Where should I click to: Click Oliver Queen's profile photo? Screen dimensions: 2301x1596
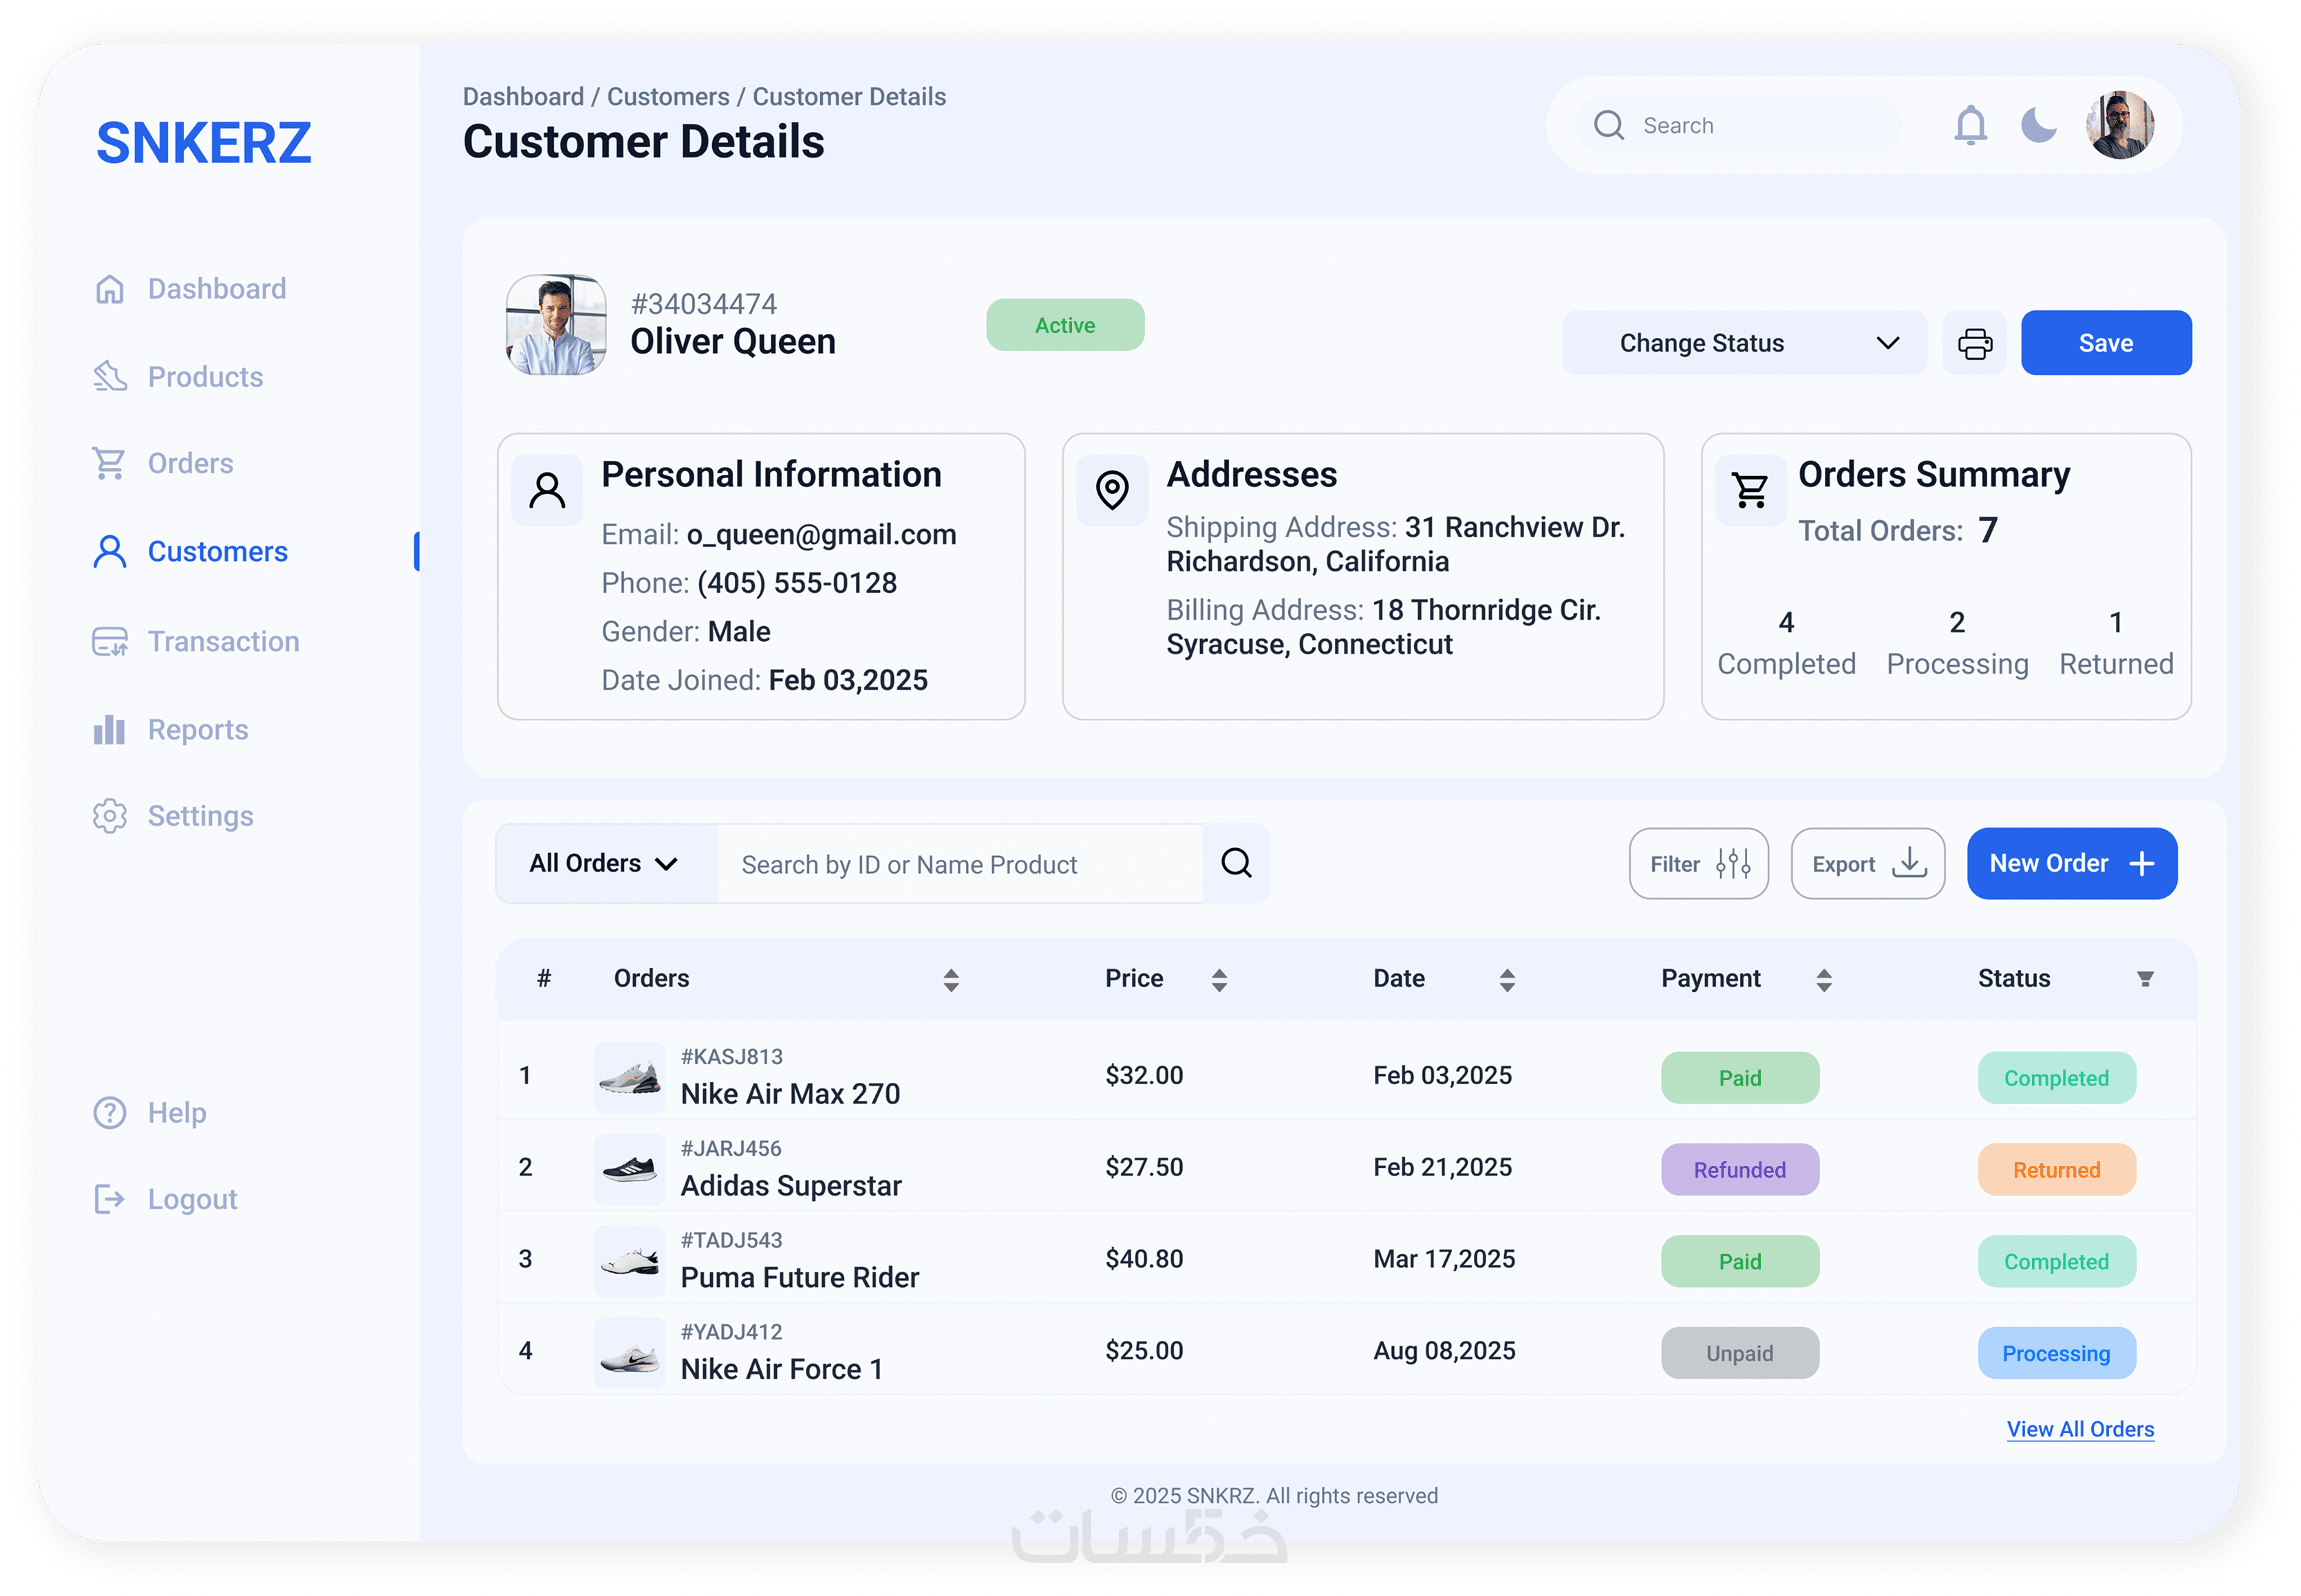pyautogui.click(x=556, y=325)
